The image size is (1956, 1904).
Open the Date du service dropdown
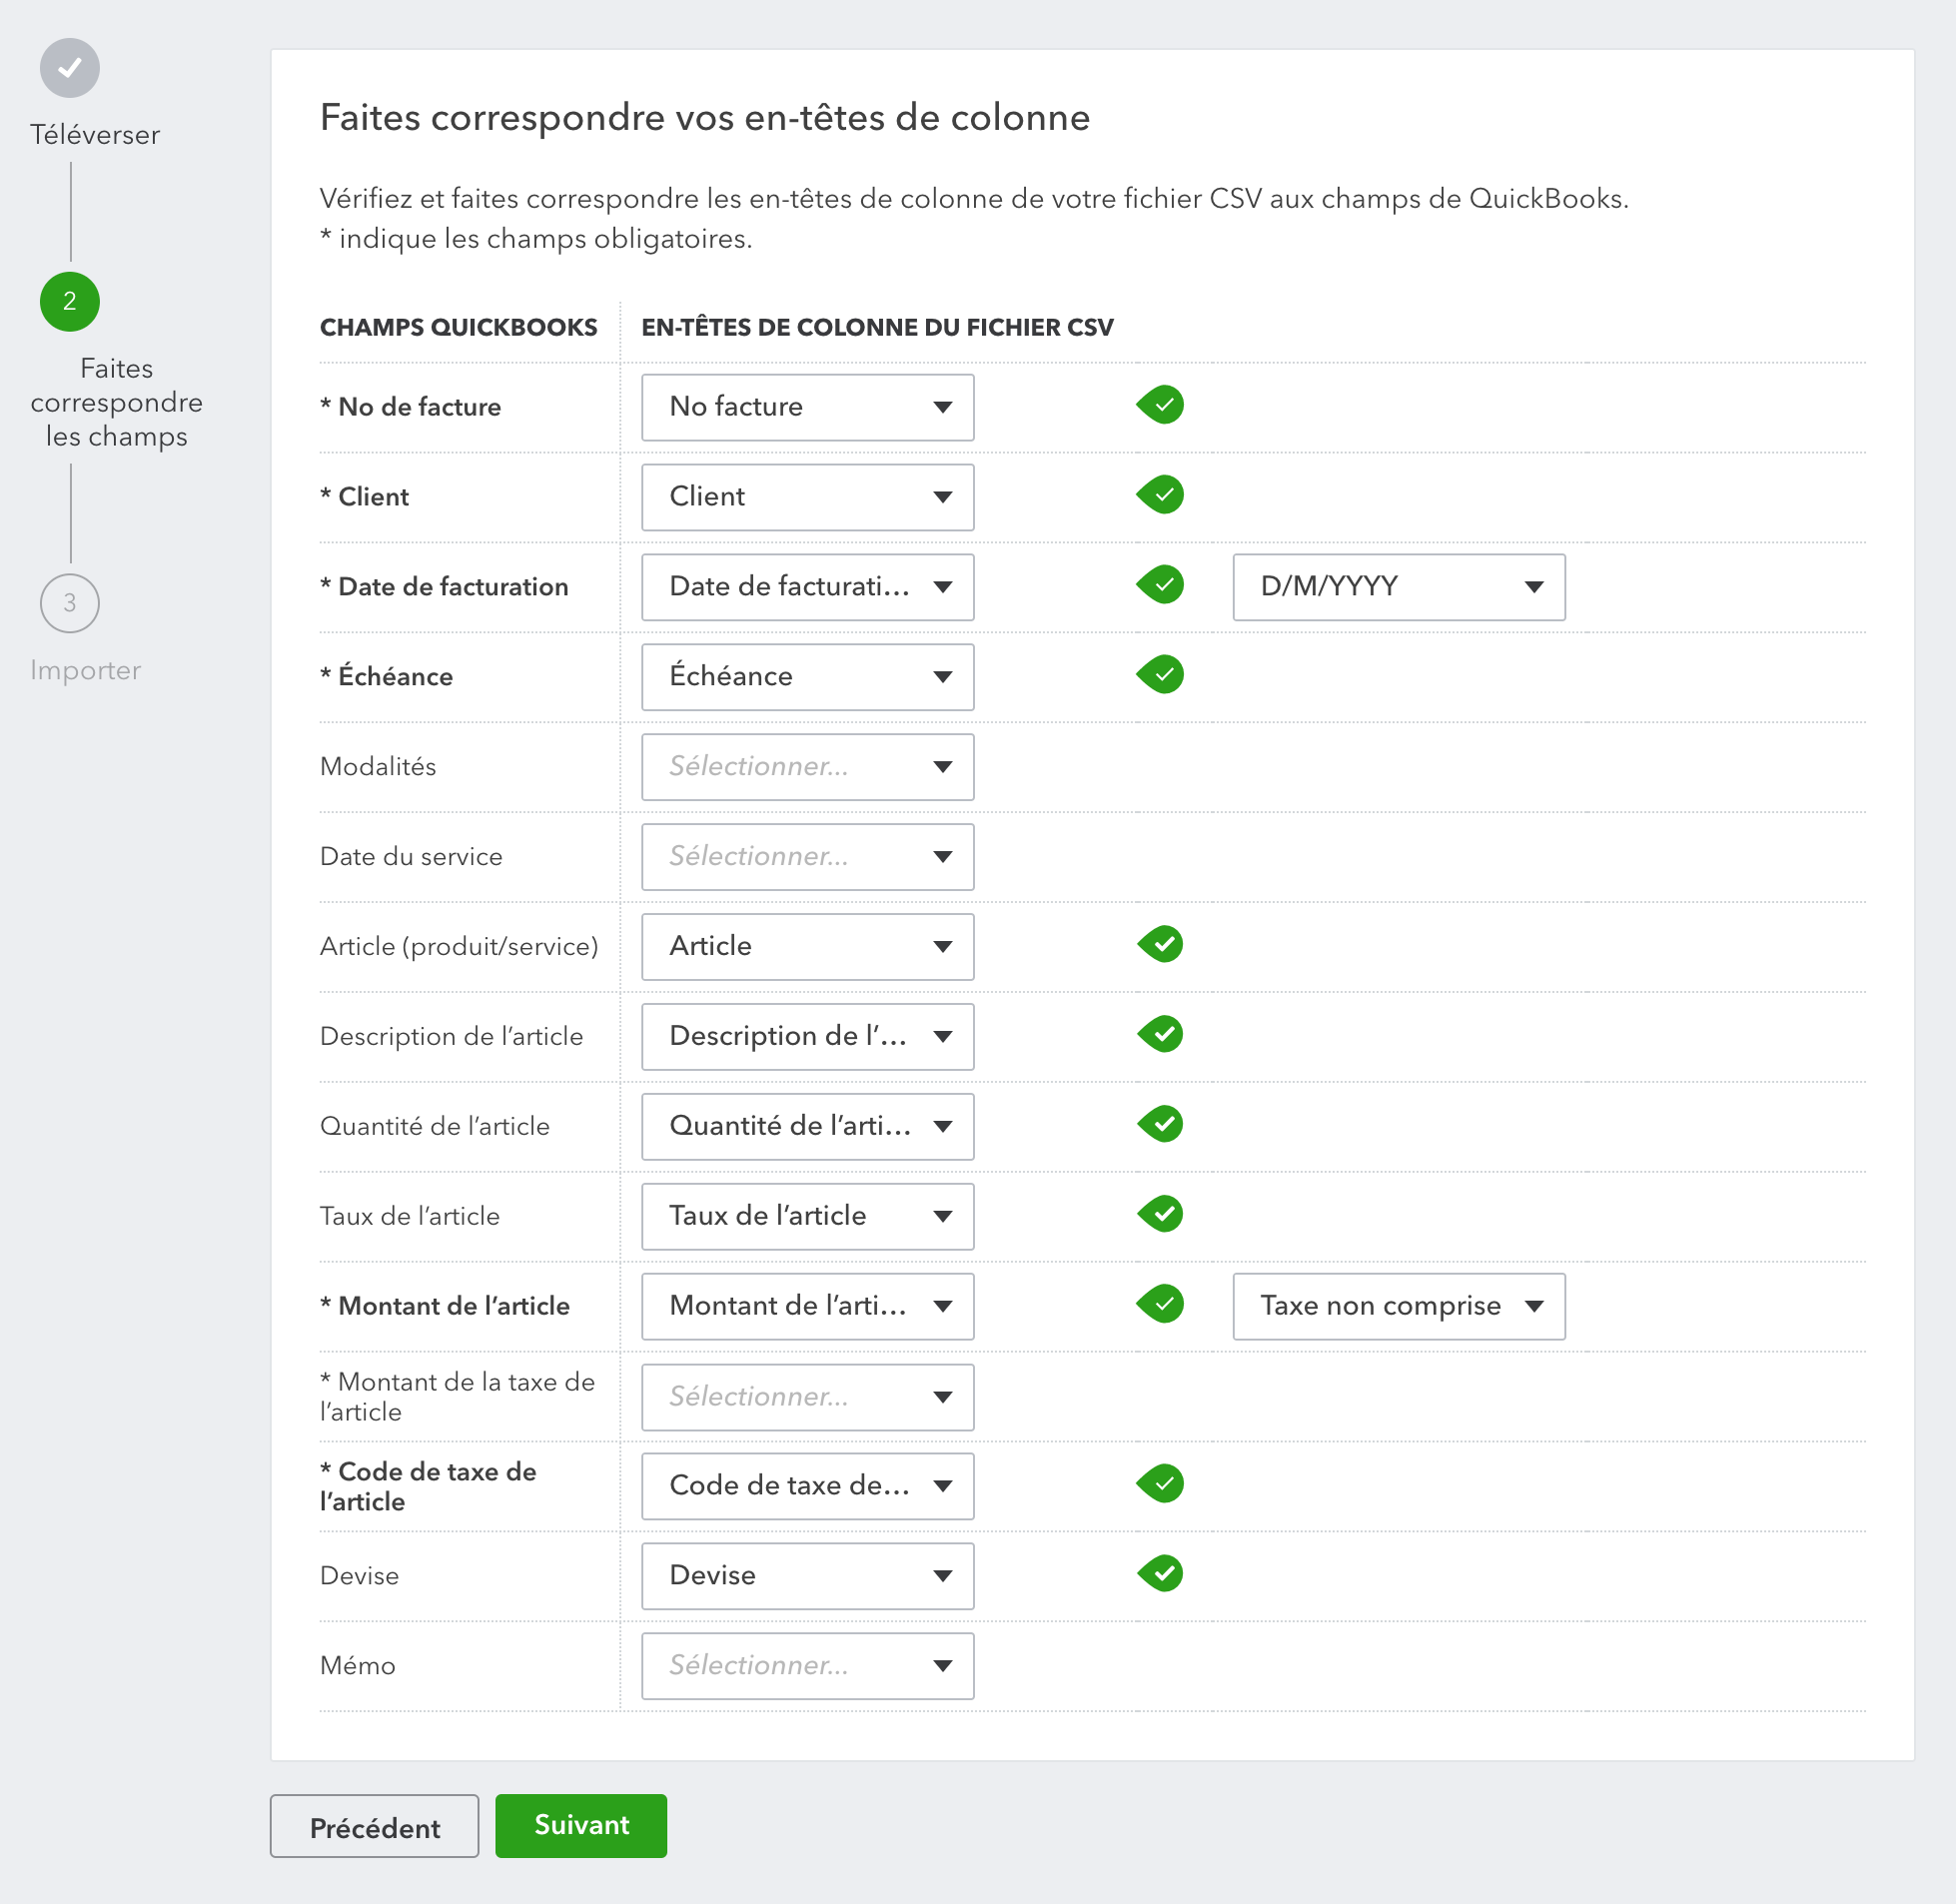tap(807, 857)
